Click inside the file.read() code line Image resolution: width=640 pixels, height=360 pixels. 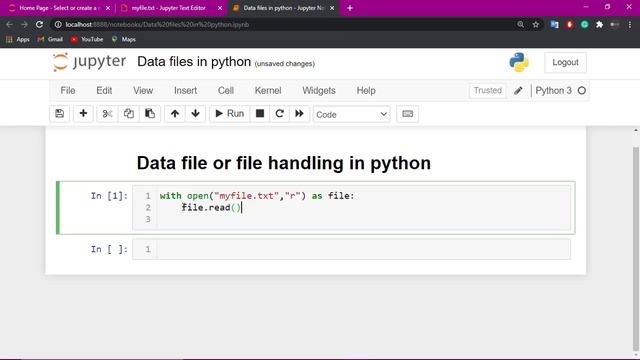(211, 207)
